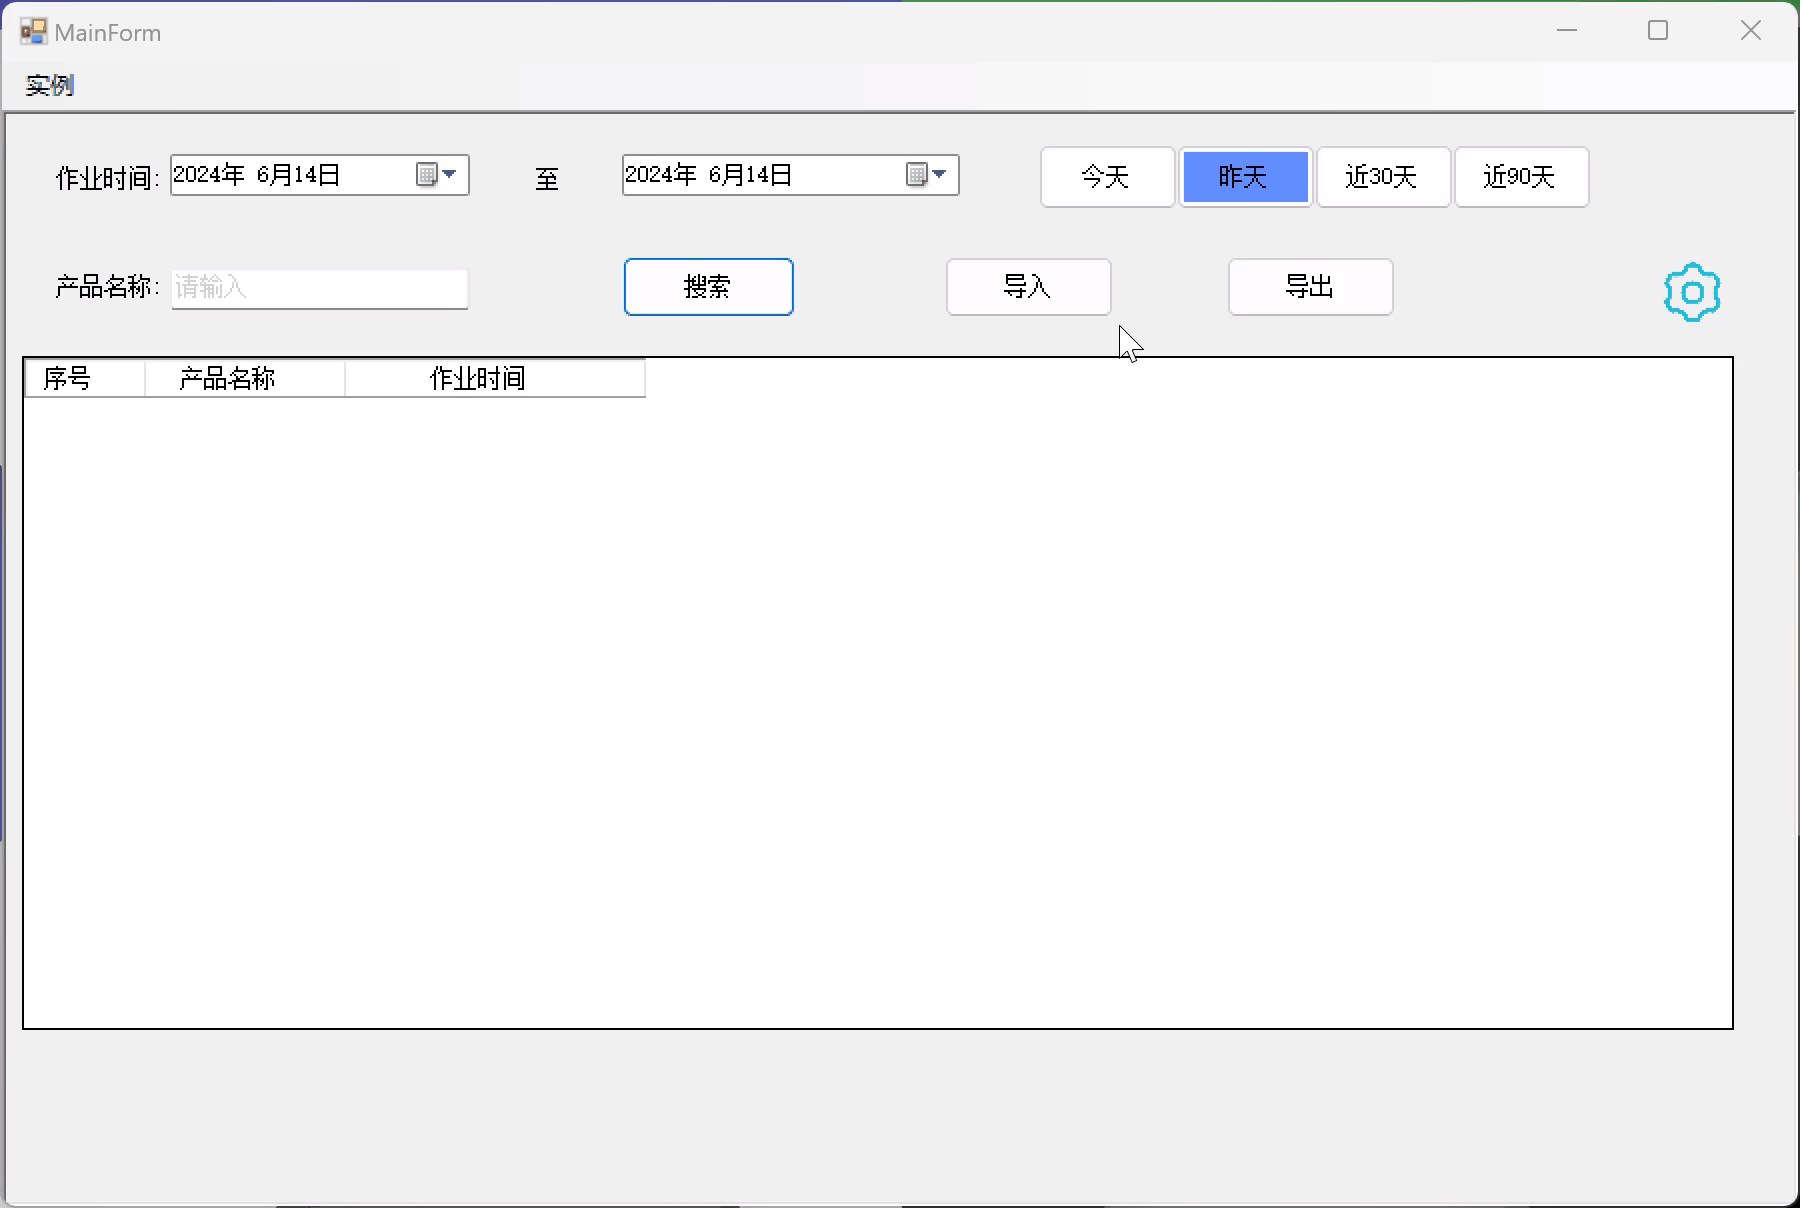
Task: Open calendar dropdown of end date picker
Action: pos(927,175)
